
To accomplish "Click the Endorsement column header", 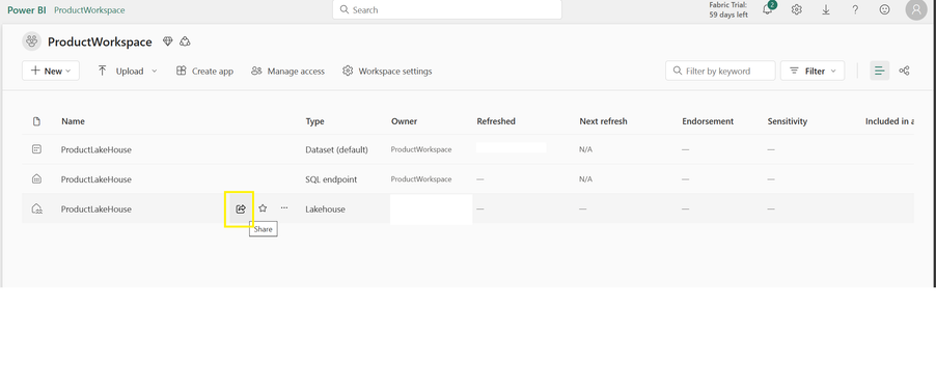I will [x=708, y=121].
